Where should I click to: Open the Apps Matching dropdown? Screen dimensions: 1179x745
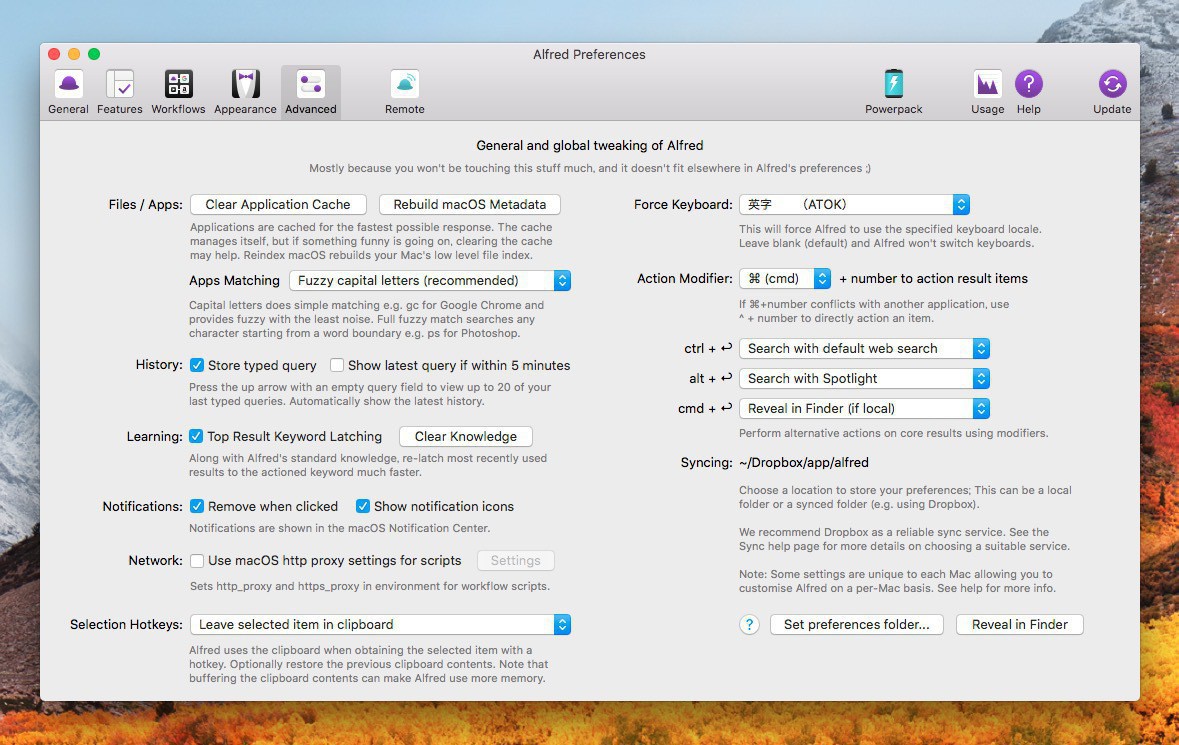click(429, 281)
